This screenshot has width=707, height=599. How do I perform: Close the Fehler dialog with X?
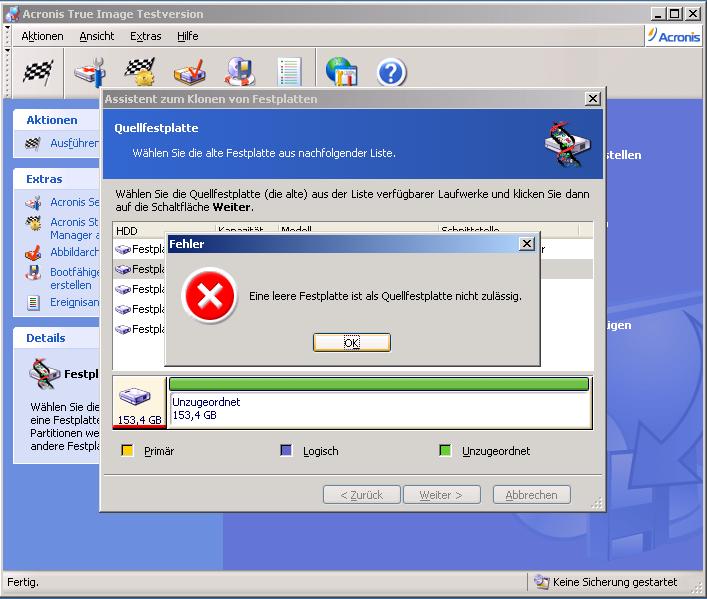(x=526, y=244)
